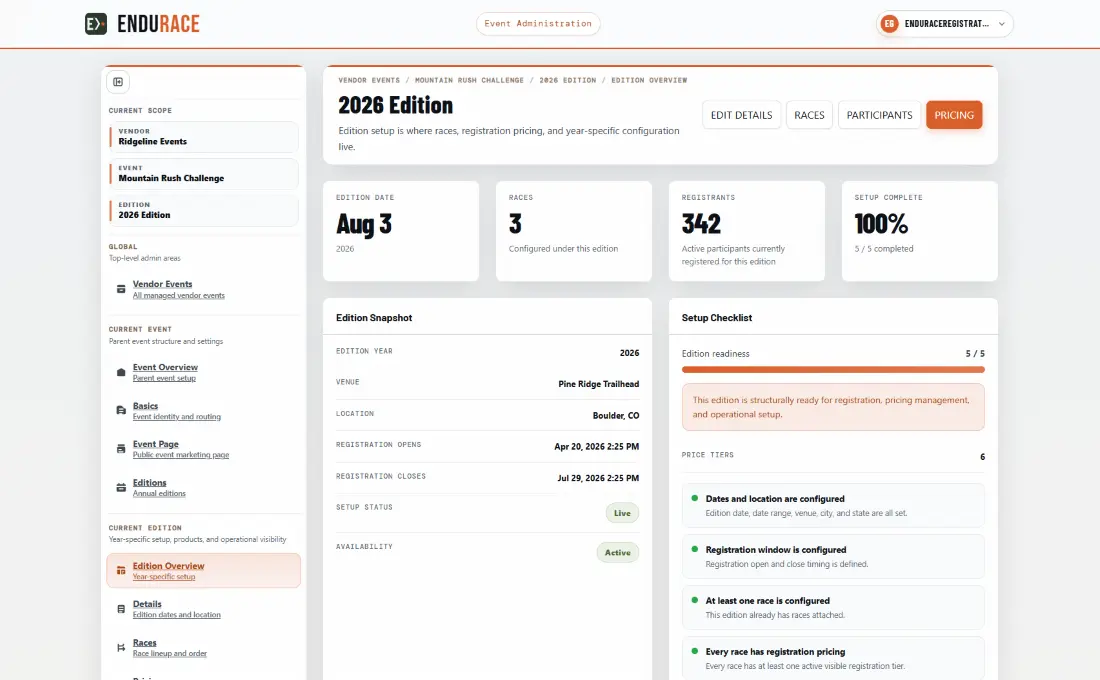Click the Setup Checklist heading

pos(716,318)
